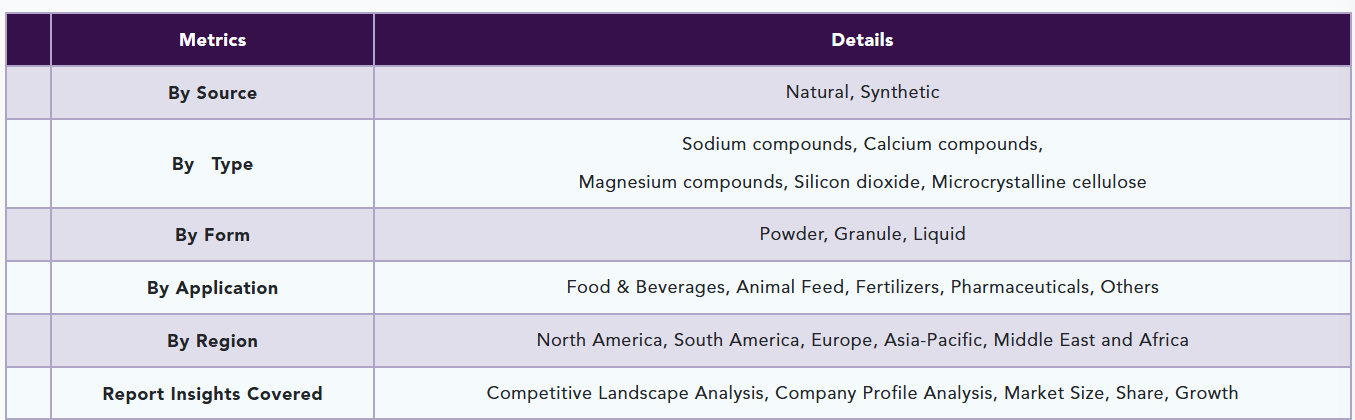Click the Details column header

pos(862,40)
